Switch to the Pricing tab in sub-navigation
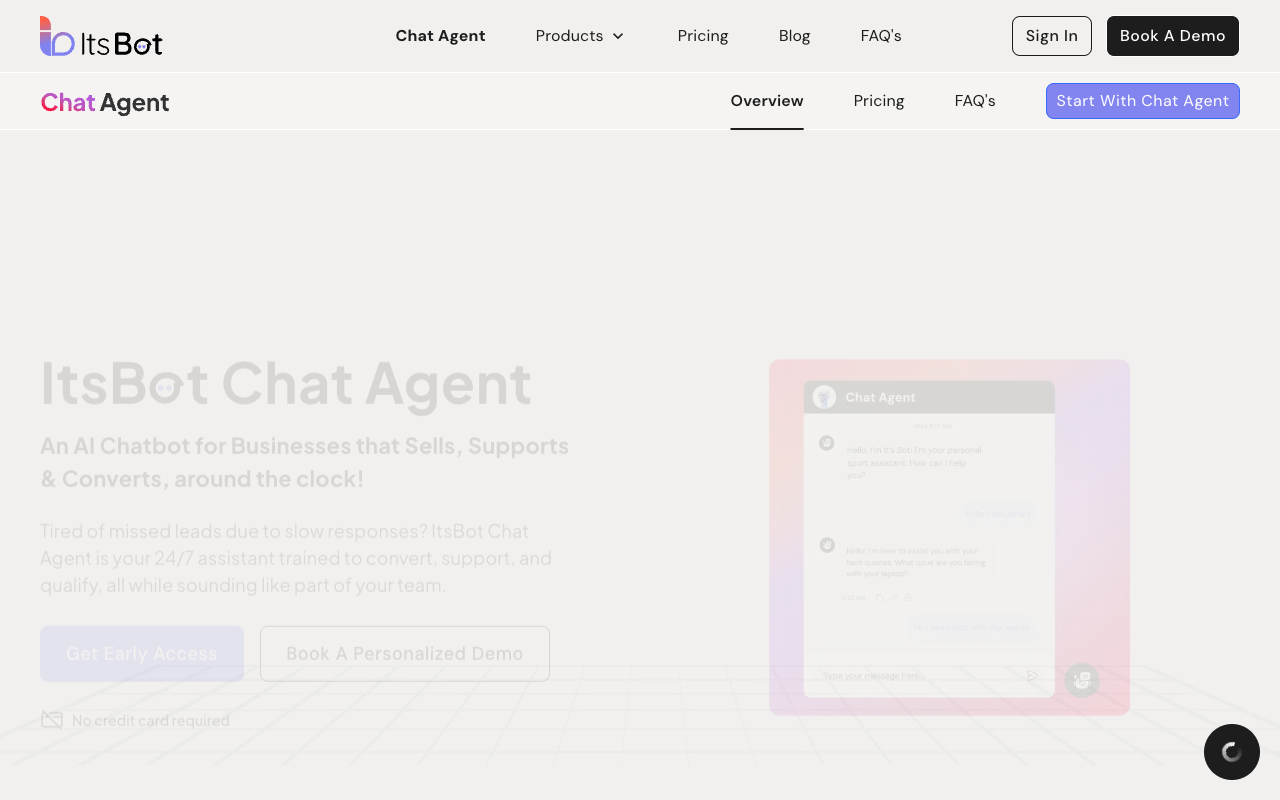The image size is (1280, 800). (x=879, y=101)
